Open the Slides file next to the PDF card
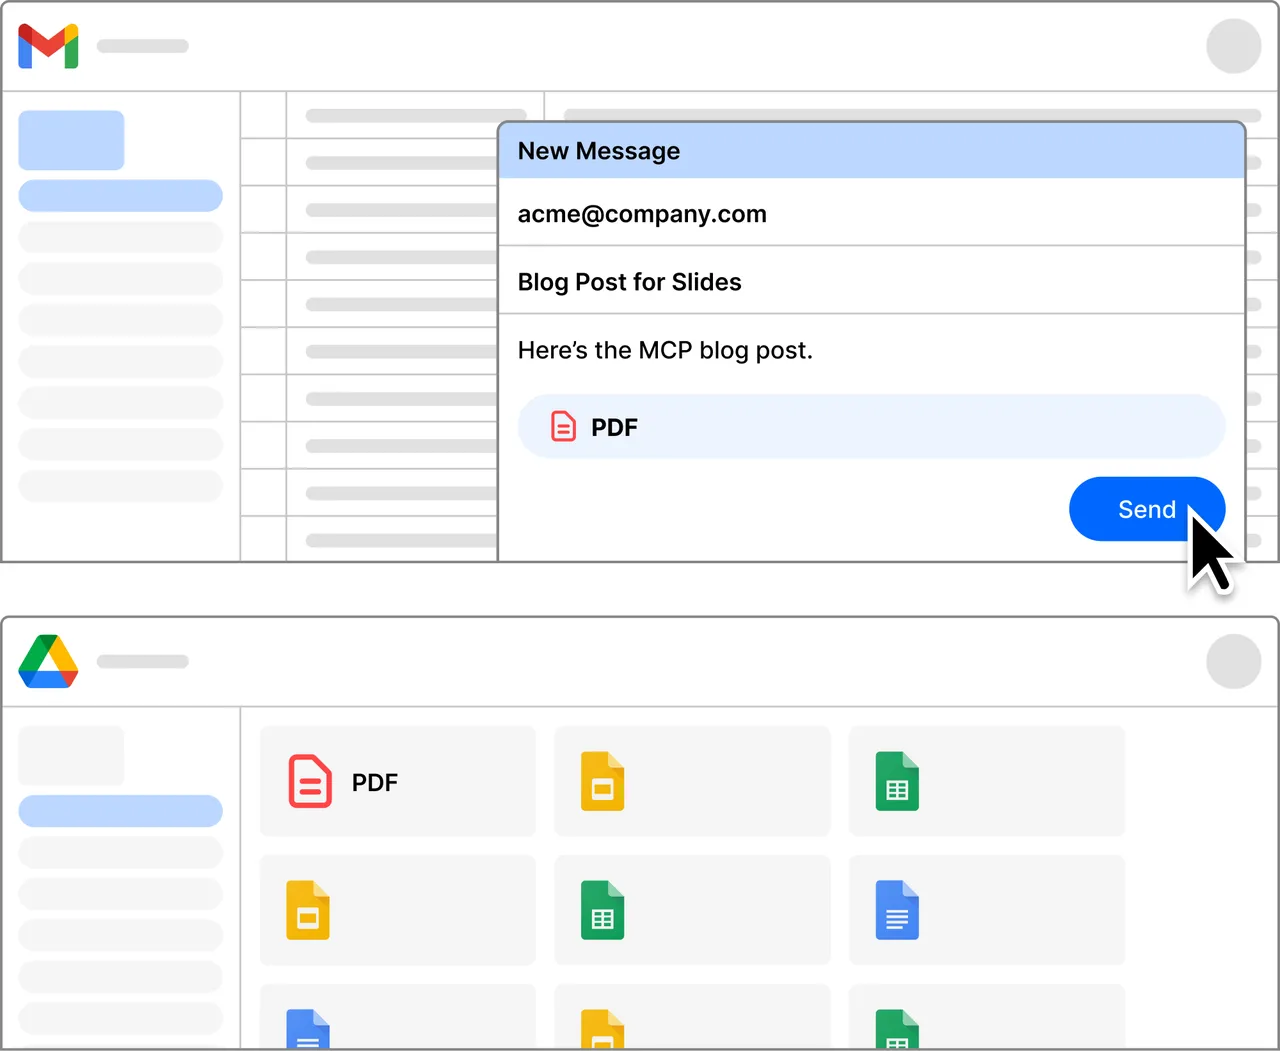This screenshot has height=1051, width=1280. [x=692, y=781]
